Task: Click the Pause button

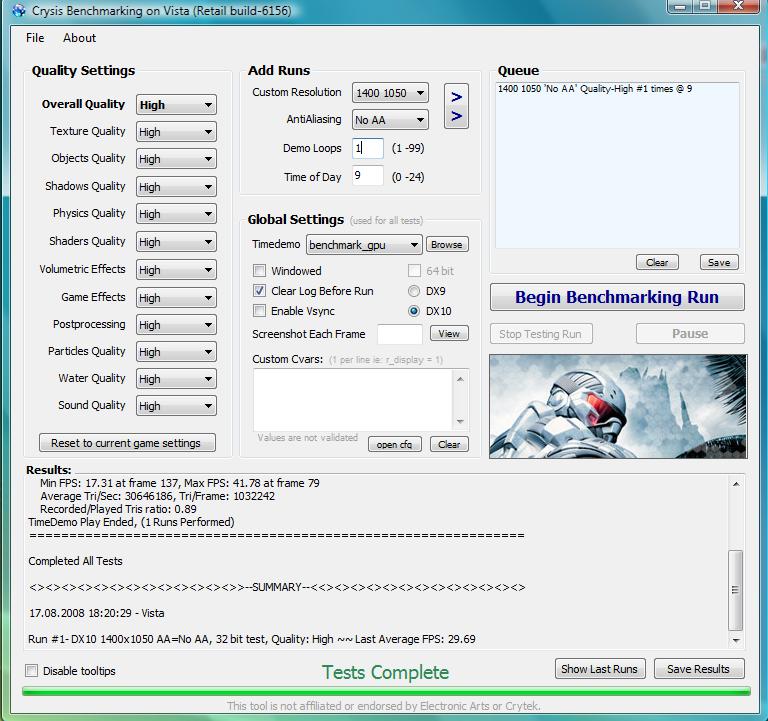Action: (x=690, y=334)
